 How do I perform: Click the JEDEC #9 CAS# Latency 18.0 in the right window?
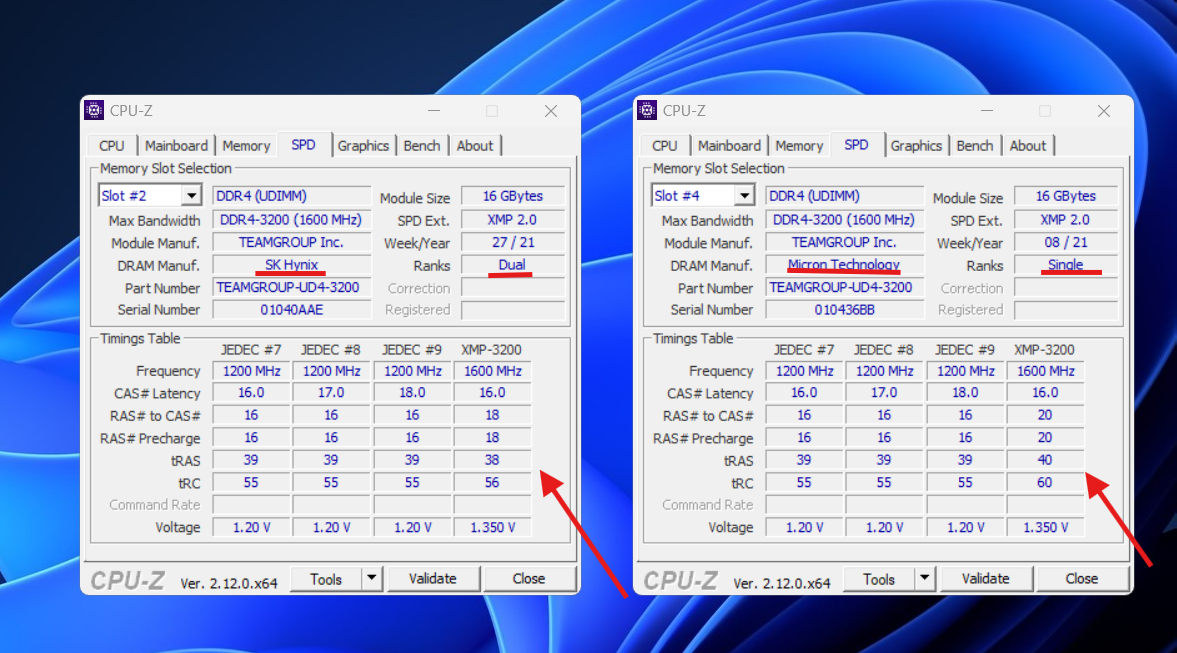tap(965, 393)
